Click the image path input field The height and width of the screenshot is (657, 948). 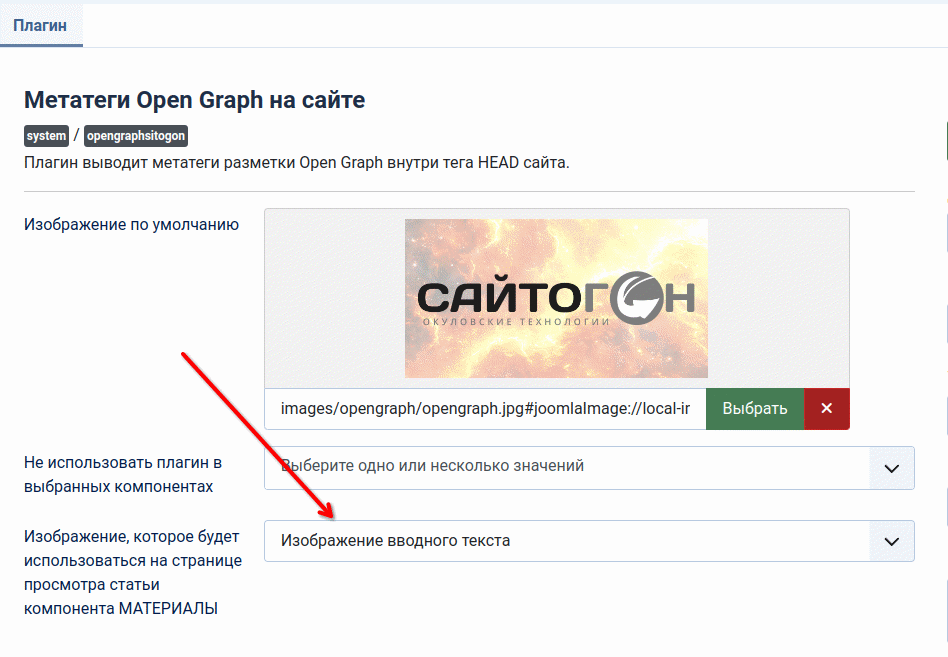point(485,409)
